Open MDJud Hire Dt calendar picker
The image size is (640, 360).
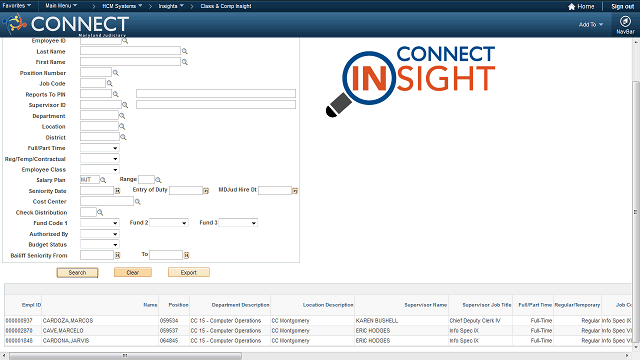295,191
